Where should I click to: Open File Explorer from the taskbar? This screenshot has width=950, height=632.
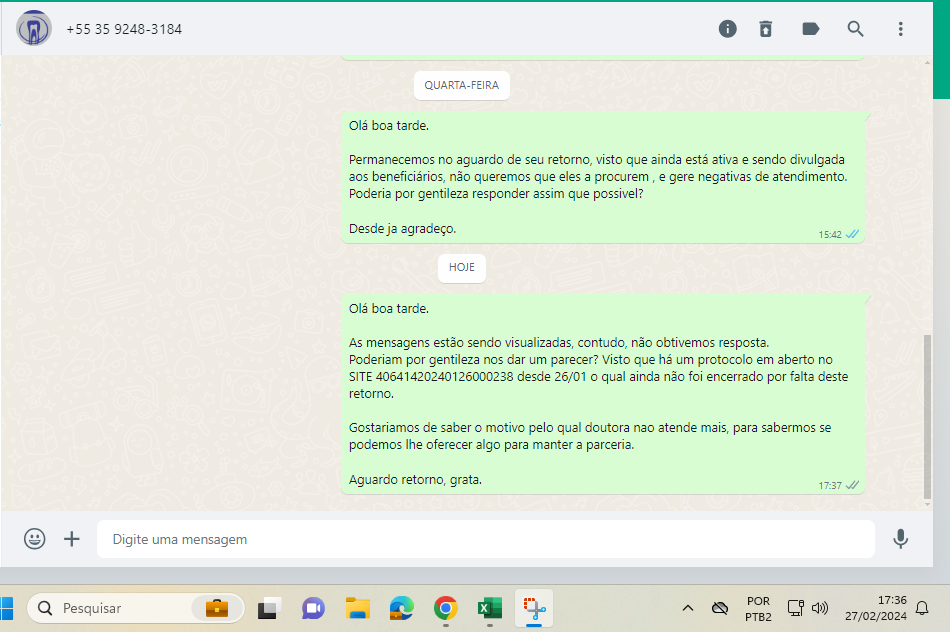click(x=357, y=608)
